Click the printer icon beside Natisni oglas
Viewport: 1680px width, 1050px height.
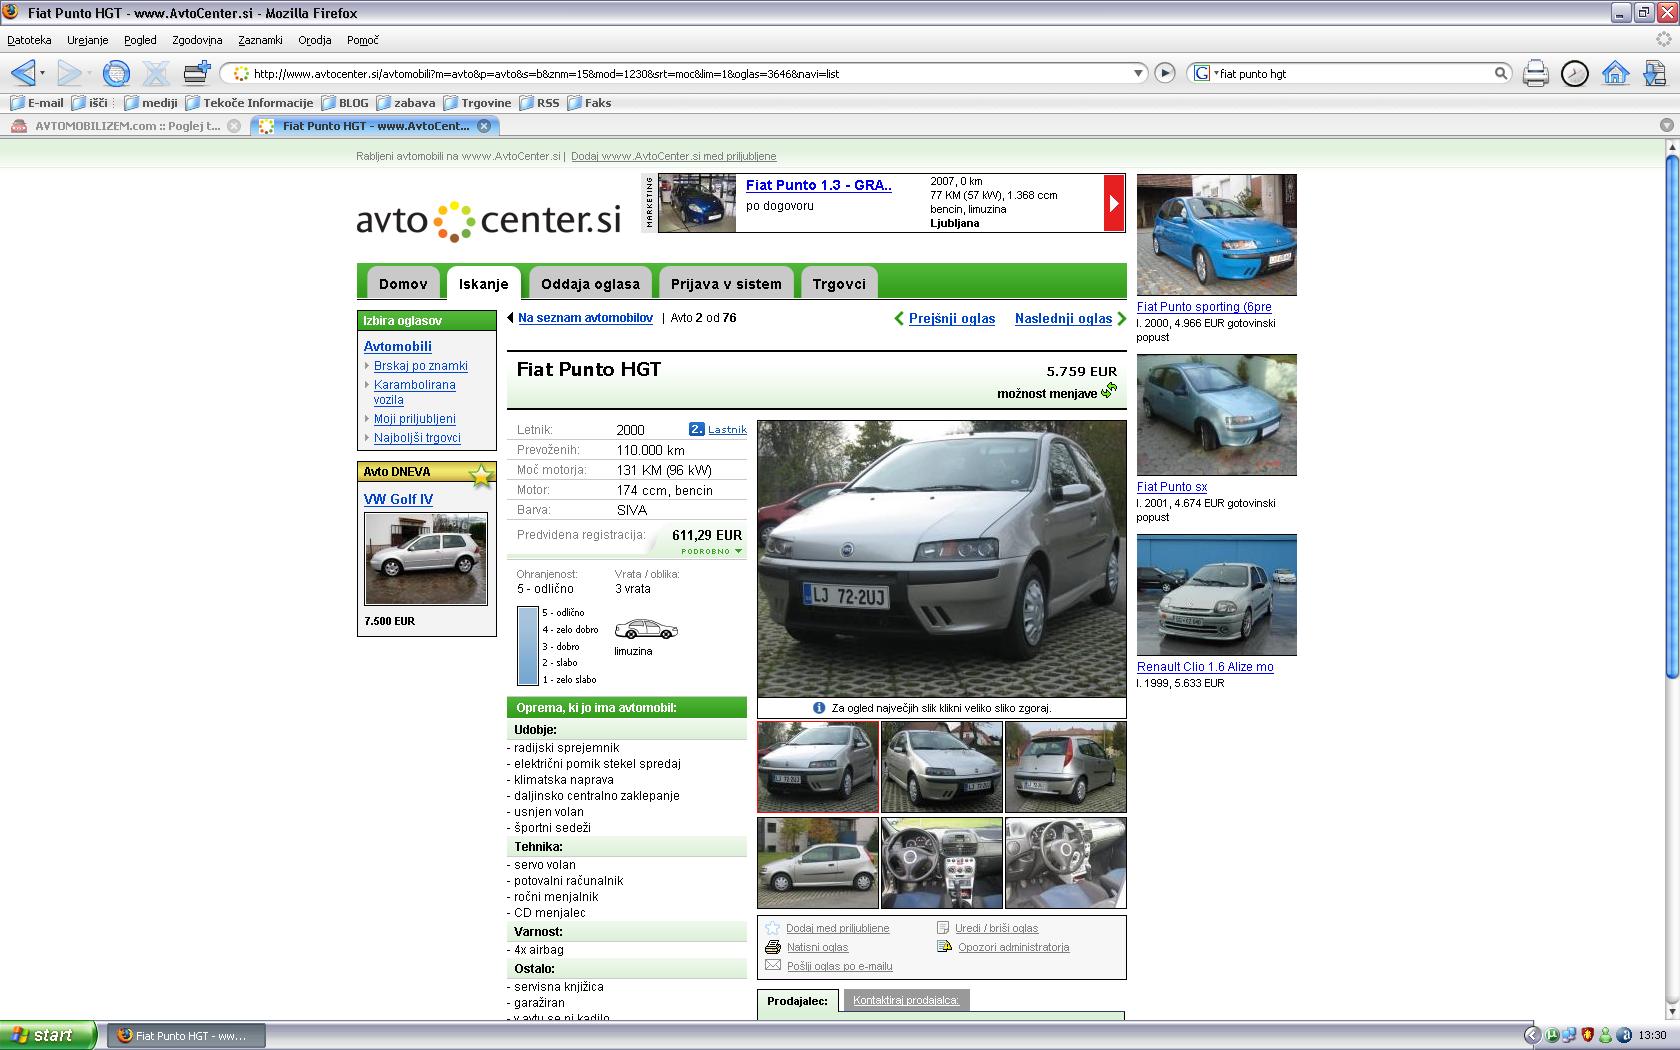pos(772,947)
